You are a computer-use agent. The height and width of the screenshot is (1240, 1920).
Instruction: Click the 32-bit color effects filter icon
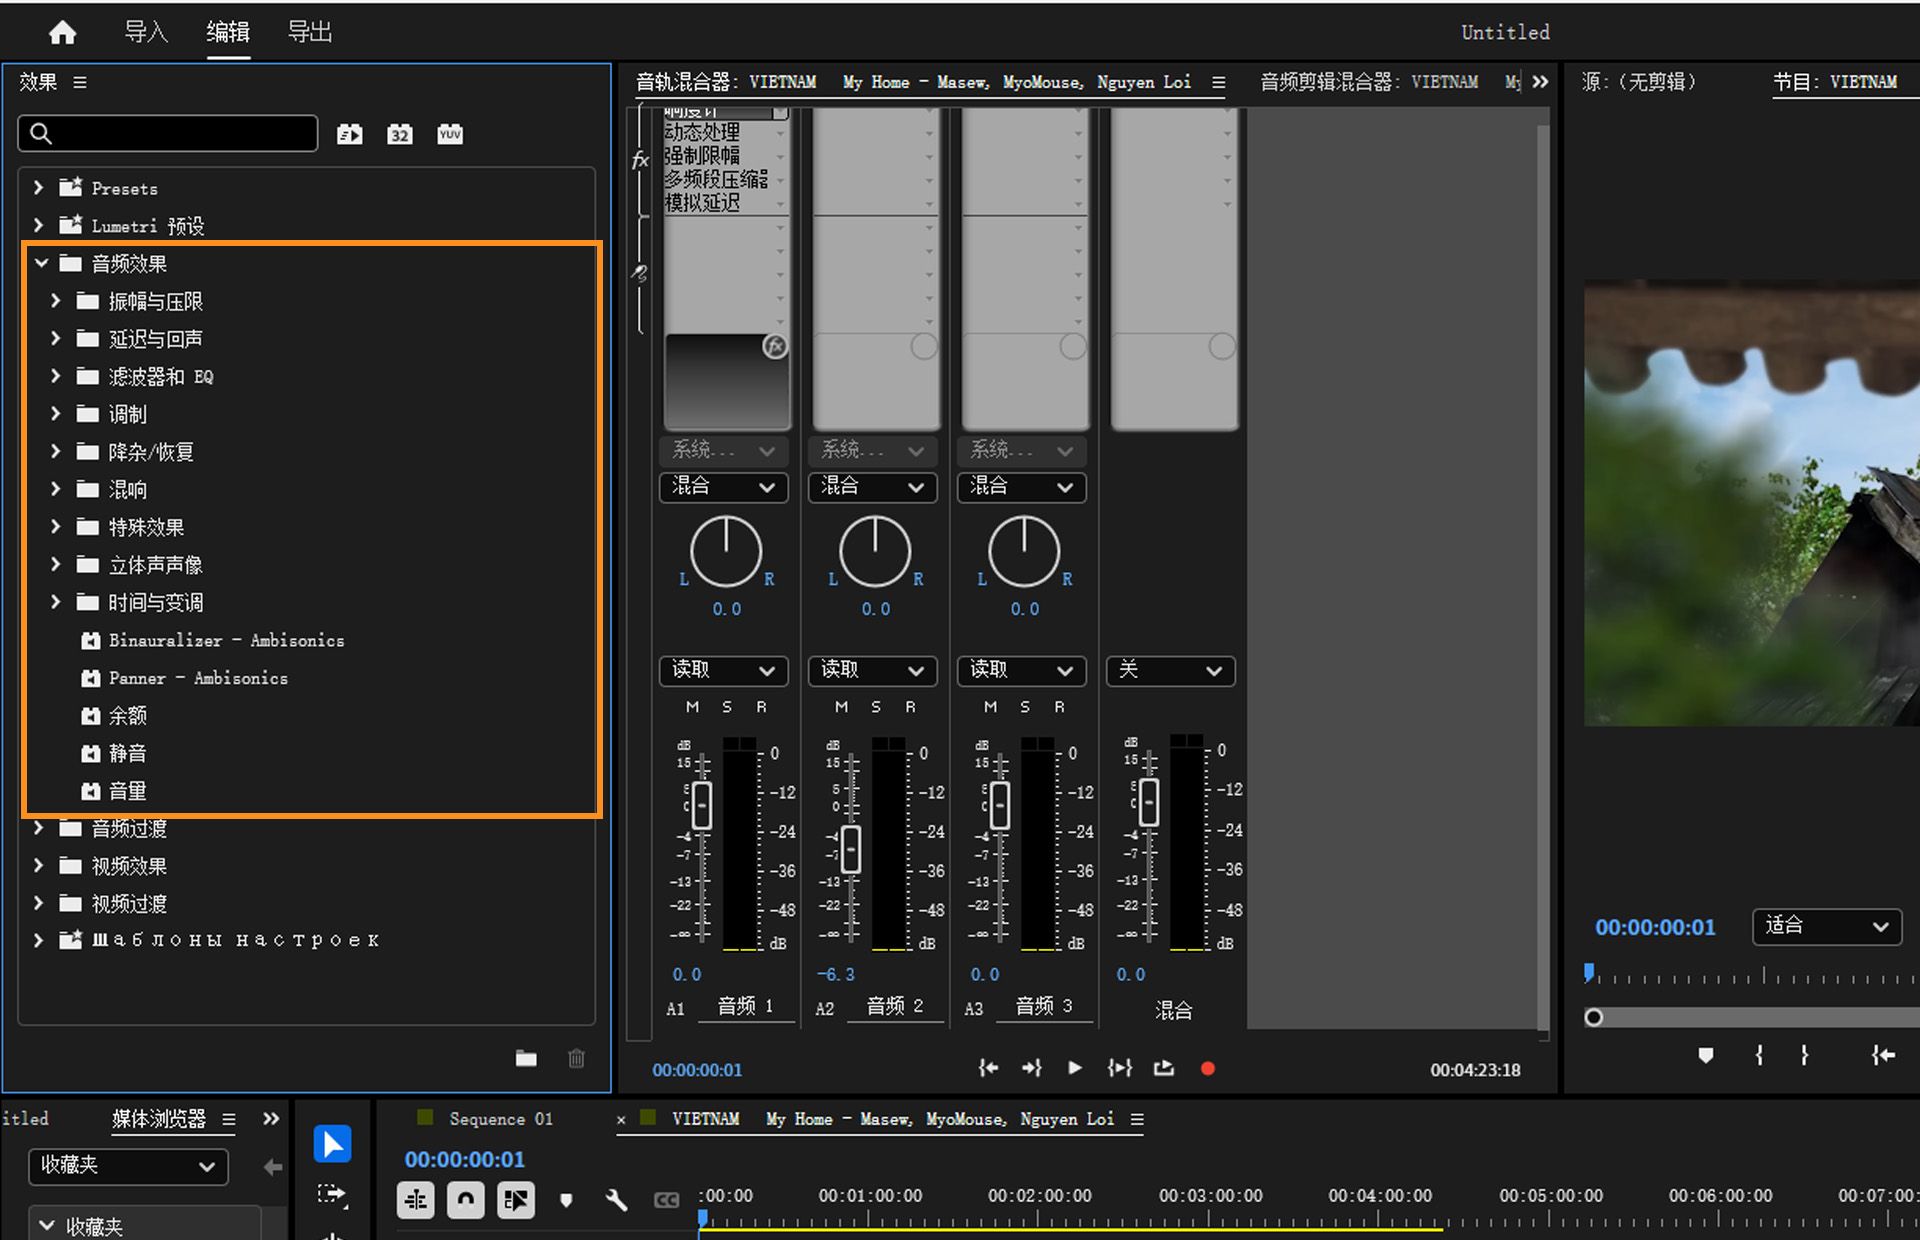(x=400, y=133)
